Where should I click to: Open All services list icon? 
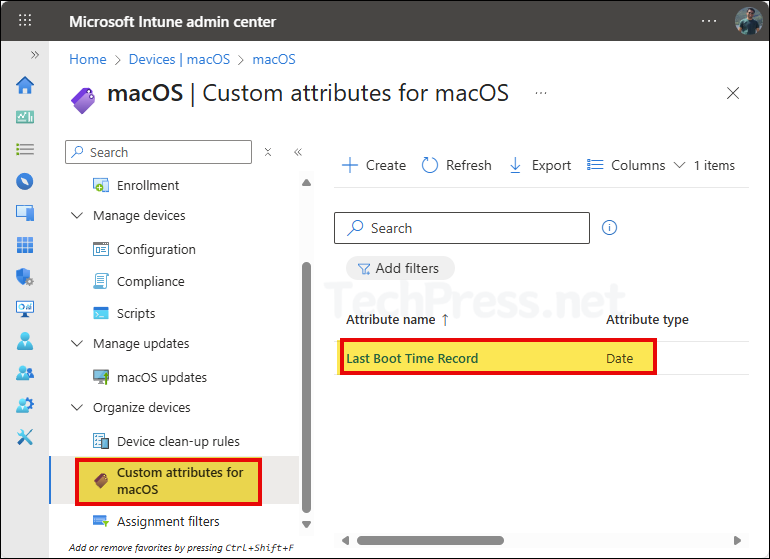click(25, 149)
